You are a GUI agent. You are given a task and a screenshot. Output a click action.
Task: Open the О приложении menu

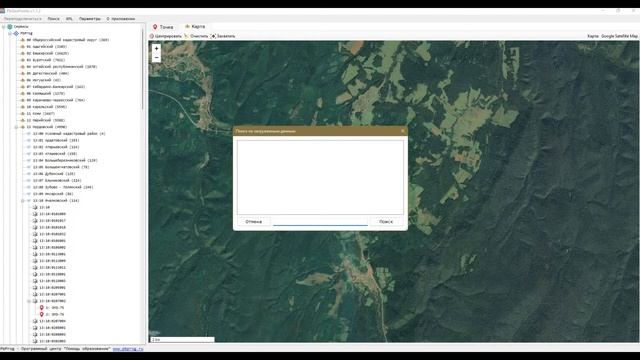(121, 19)
